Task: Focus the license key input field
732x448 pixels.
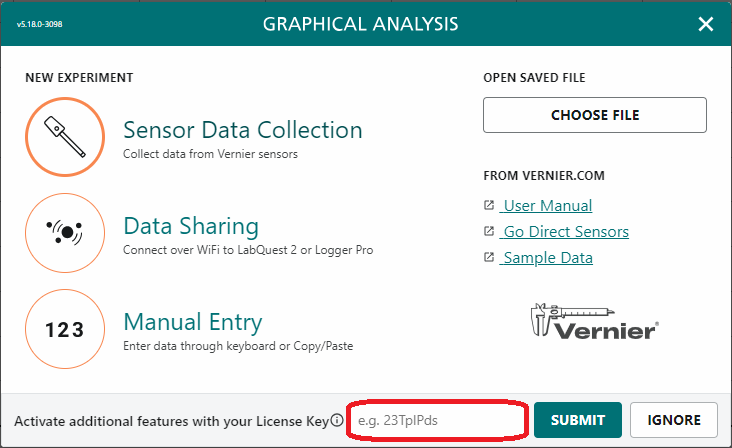Action: (437, 420)
